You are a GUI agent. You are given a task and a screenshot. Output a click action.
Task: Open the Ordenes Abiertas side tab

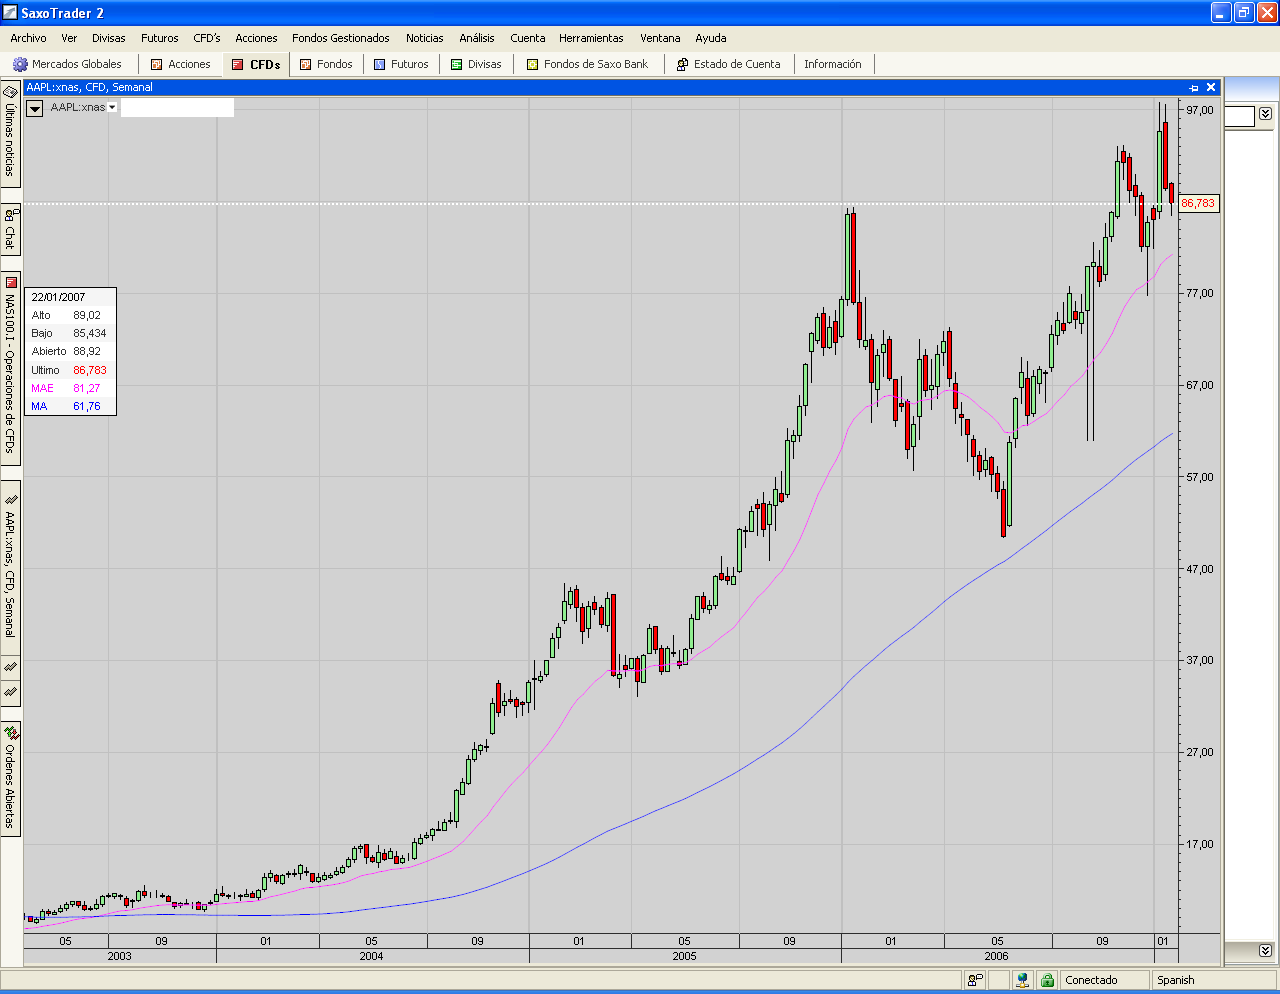point(10,779)
